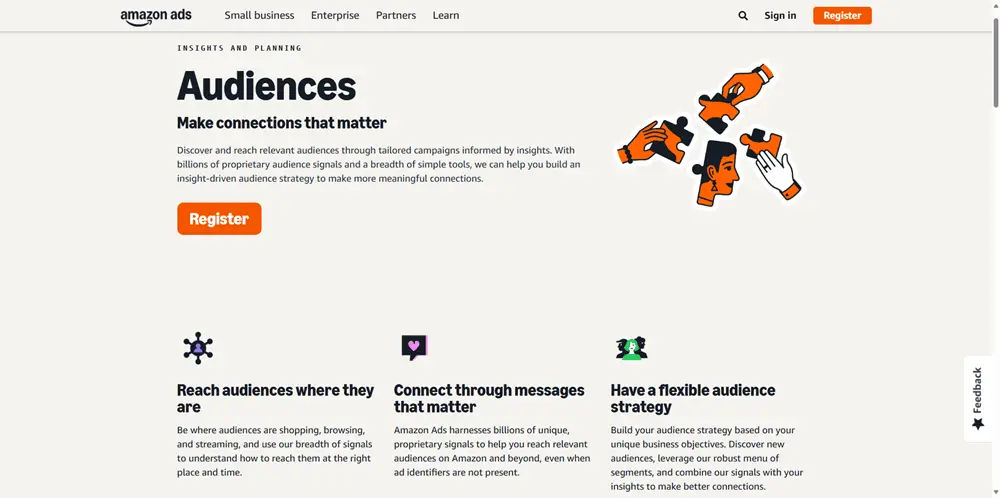The image size is (1000, 498).
Task: Expand the Learn navigation menu
Action: [446, 16]
